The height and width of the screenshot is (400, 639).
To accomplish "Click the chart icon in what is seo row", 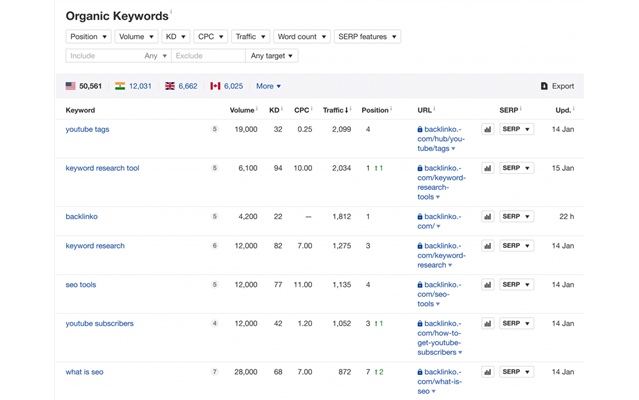I will point(488,372).
